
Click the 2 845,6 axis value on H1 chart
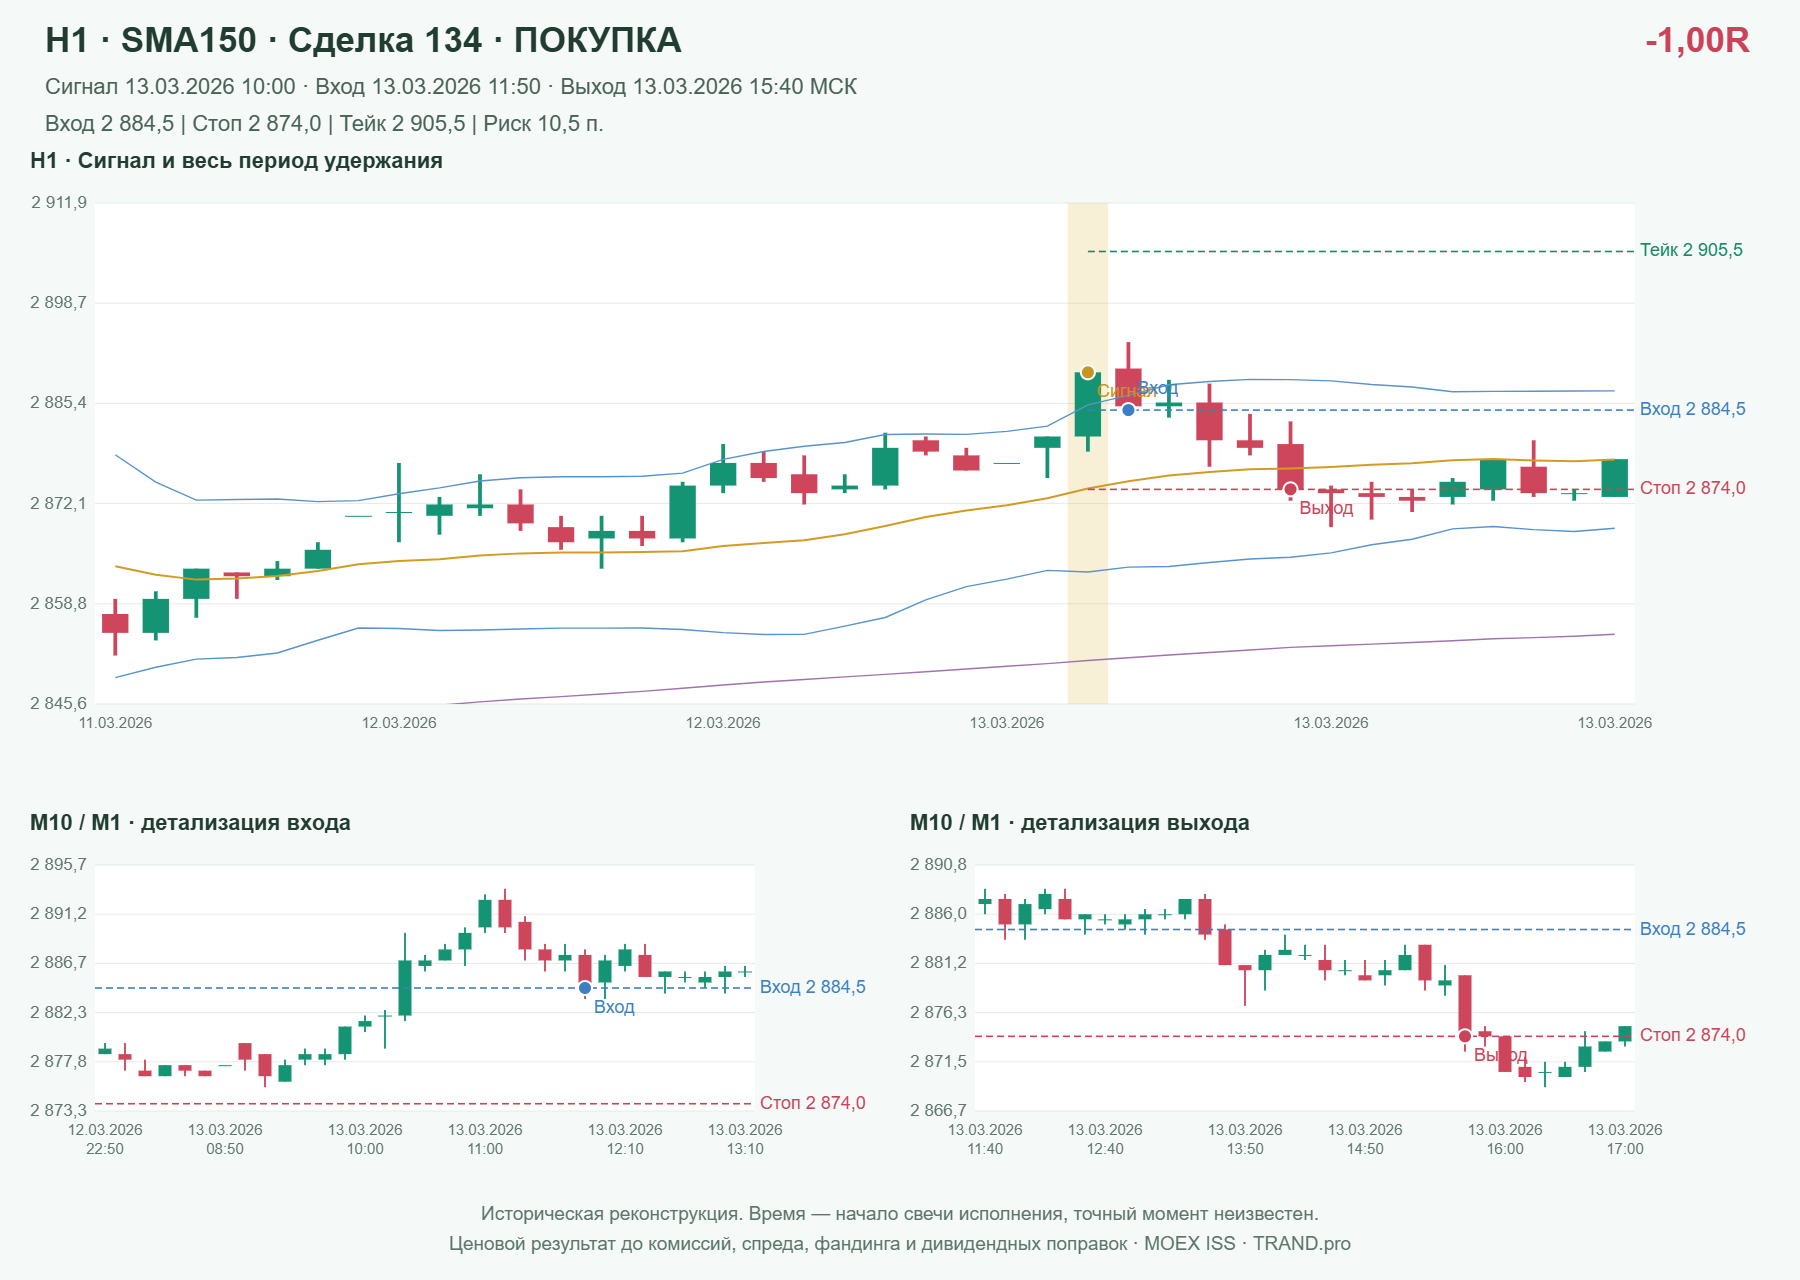pos(59,704)
